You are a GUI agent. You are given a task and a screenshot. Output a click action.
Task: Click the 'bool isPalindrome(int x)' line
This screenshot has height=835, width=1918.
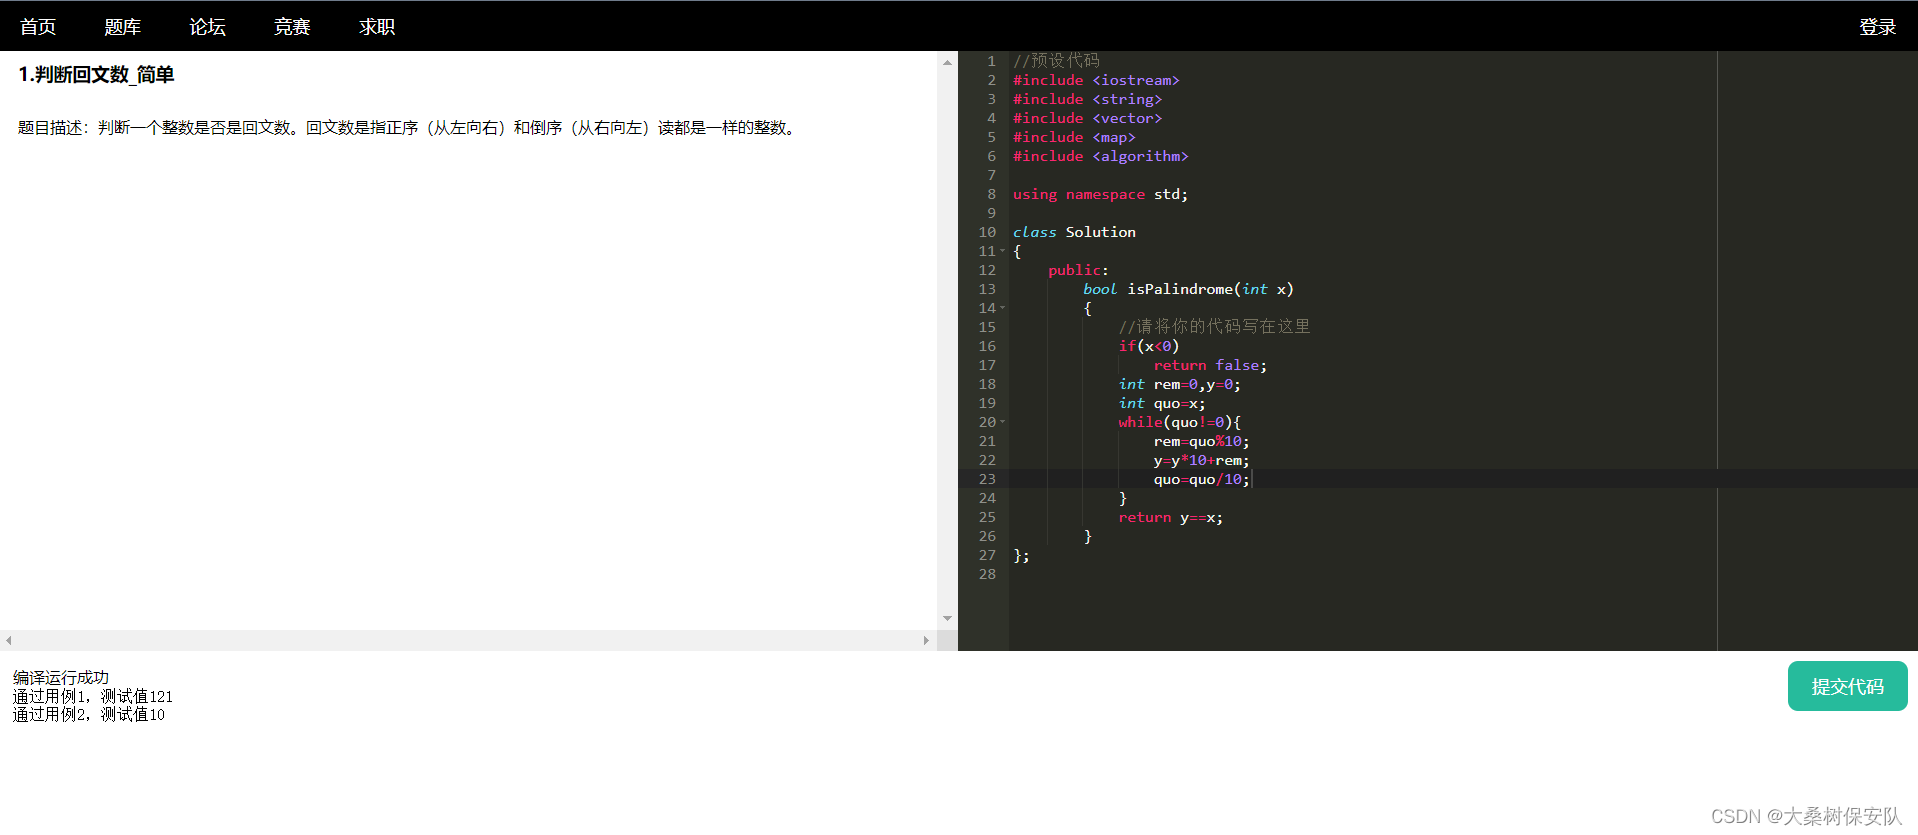tap(1188, 289)
